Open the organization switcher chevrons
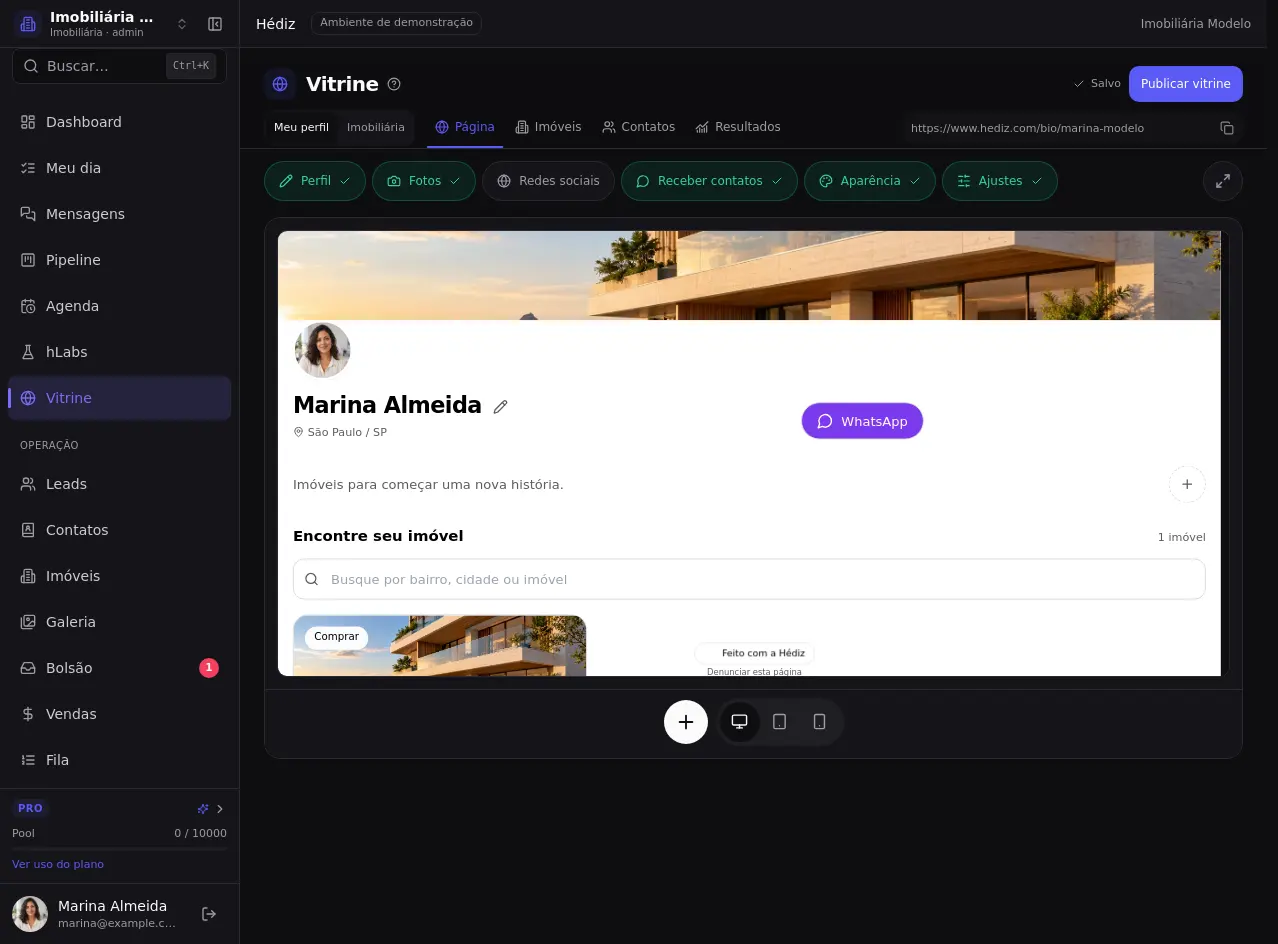Image resolution: width=1278 pixels, height=944 pixels. tap(182, 24)
